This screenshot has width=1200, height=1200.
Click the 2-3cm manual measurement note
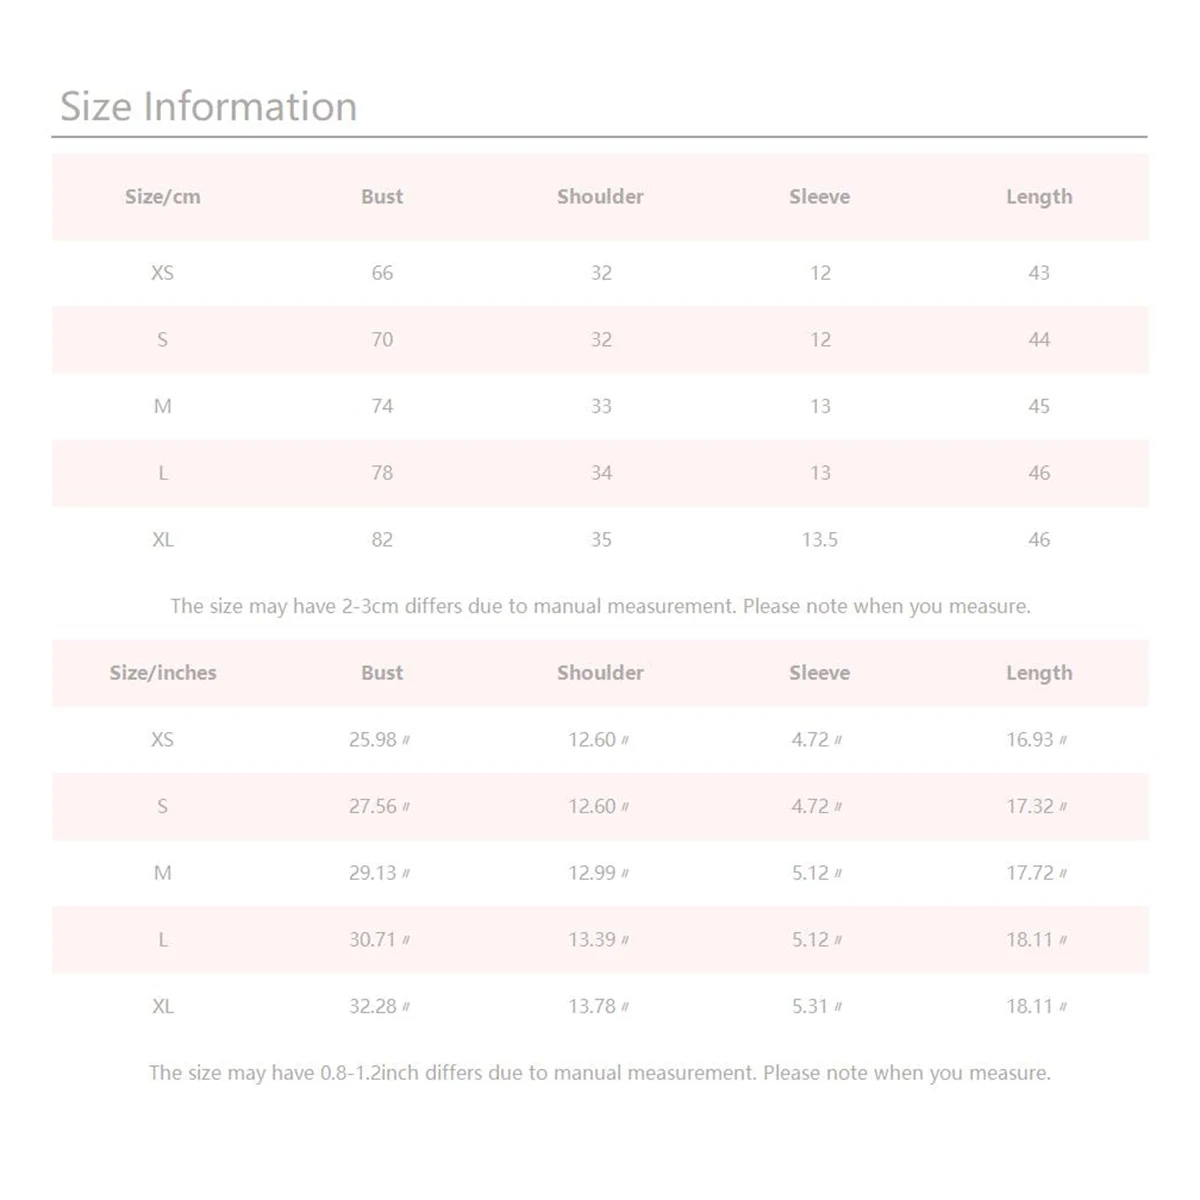click(x=600, y=606)
